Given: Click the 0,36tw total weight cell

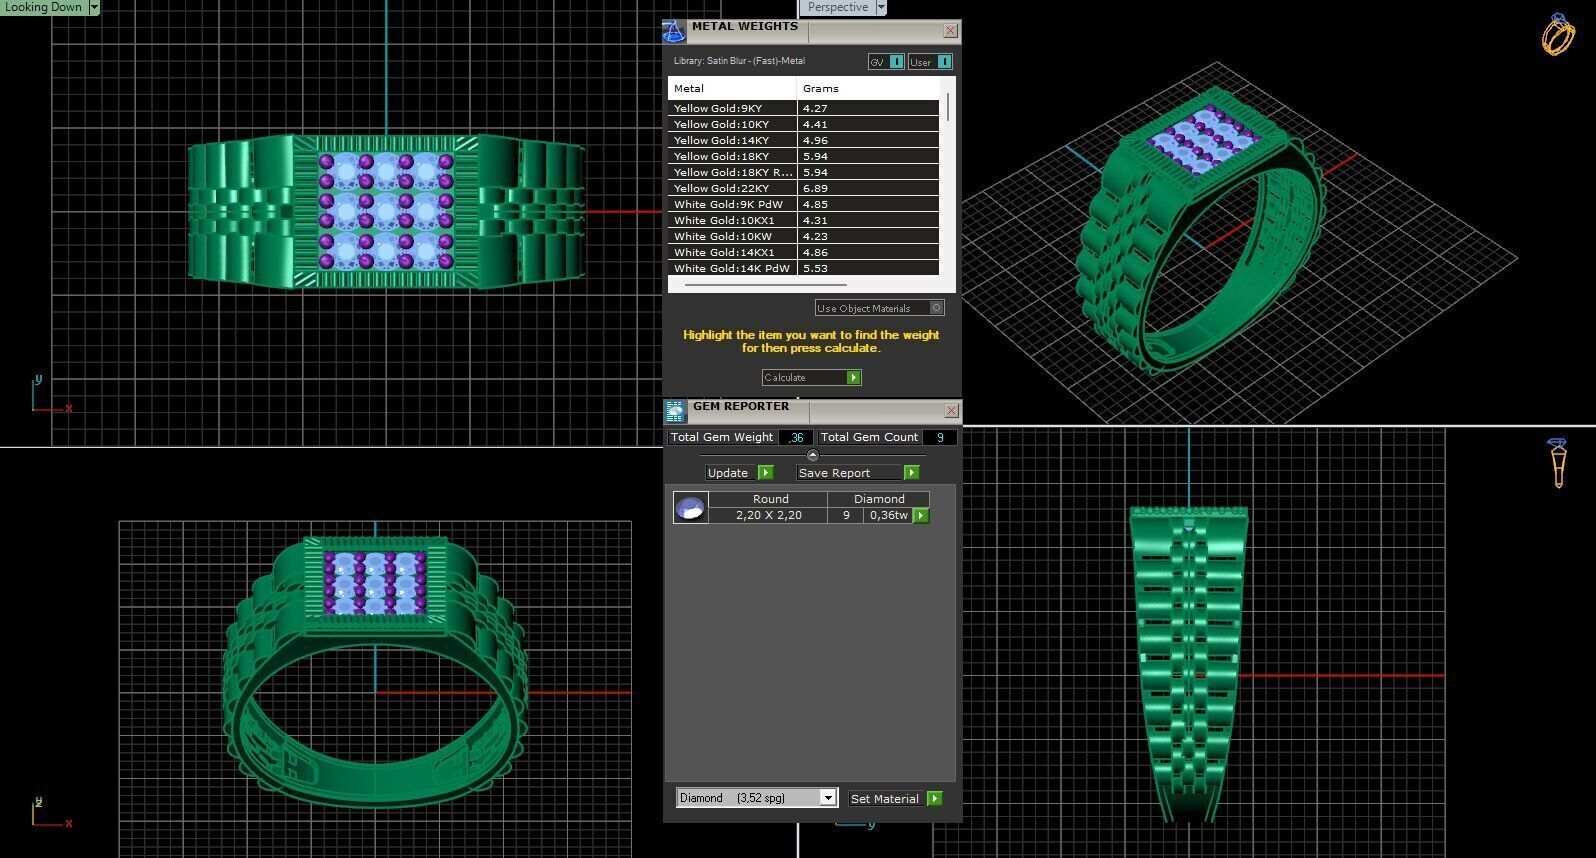Looking at the screenshot, I should [889, 515].
